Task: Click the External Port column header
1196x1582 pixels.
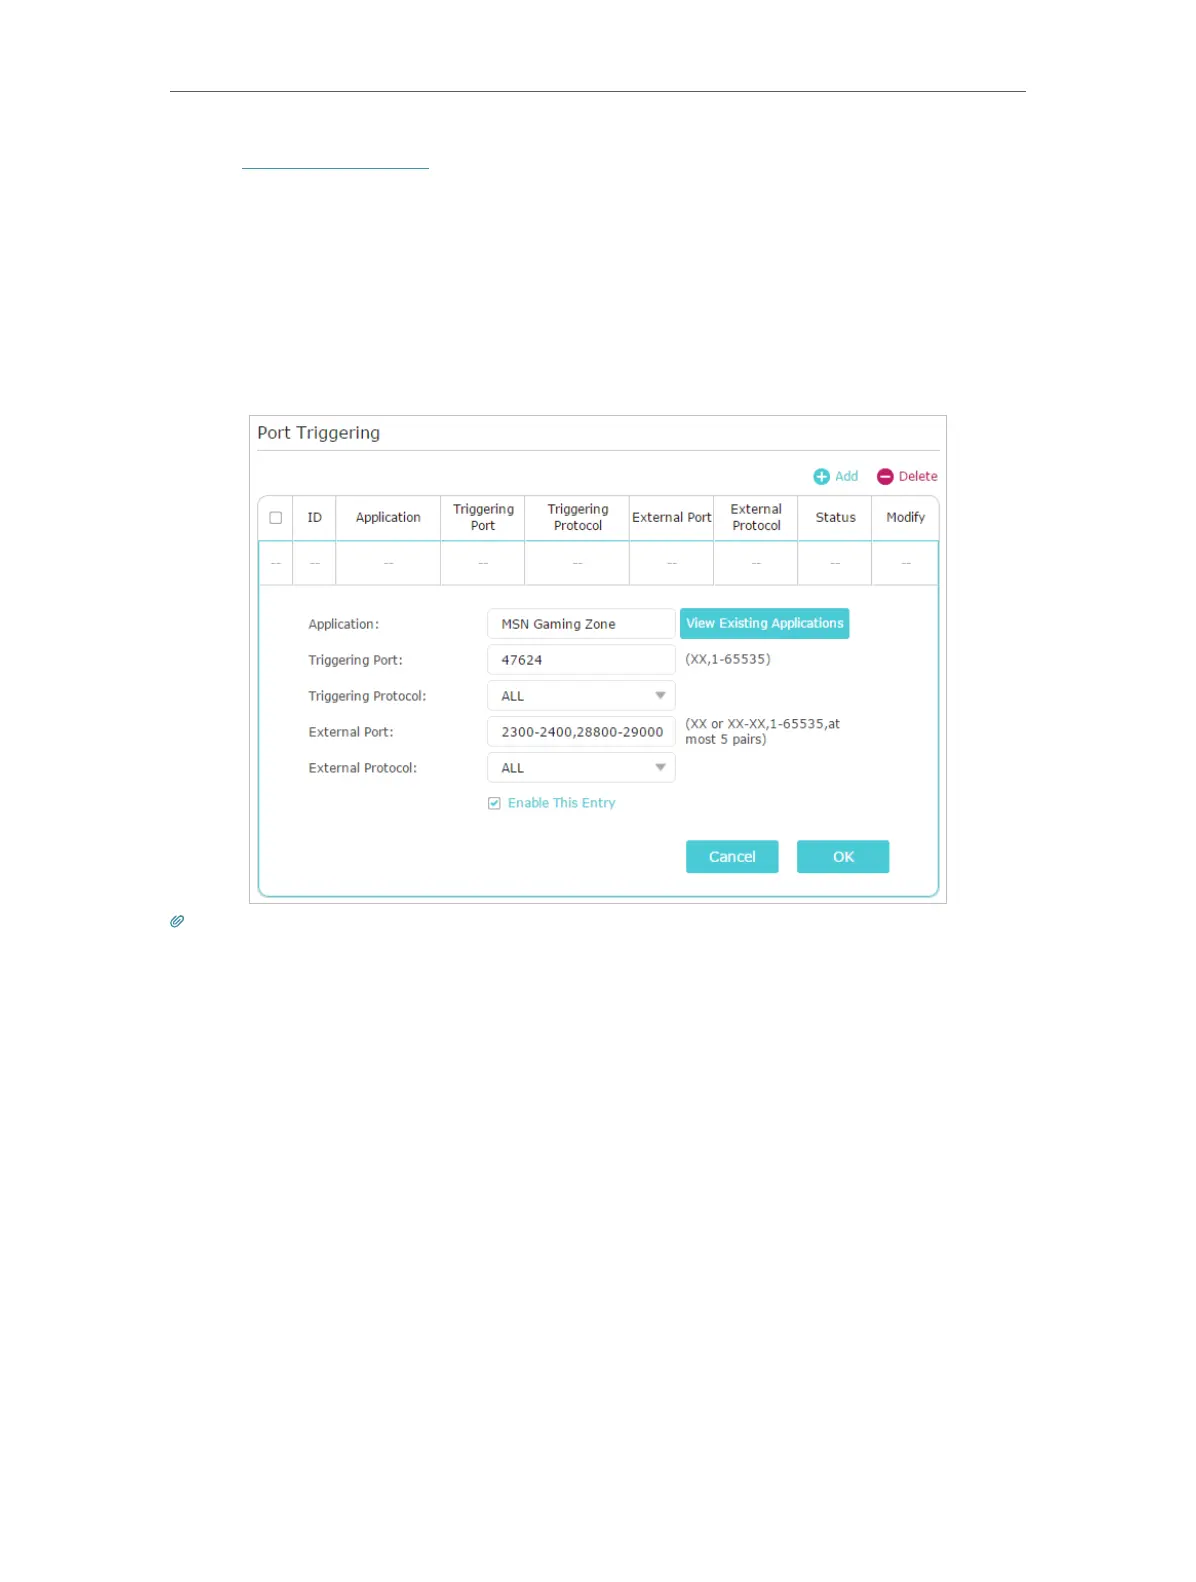Action: 672,518
